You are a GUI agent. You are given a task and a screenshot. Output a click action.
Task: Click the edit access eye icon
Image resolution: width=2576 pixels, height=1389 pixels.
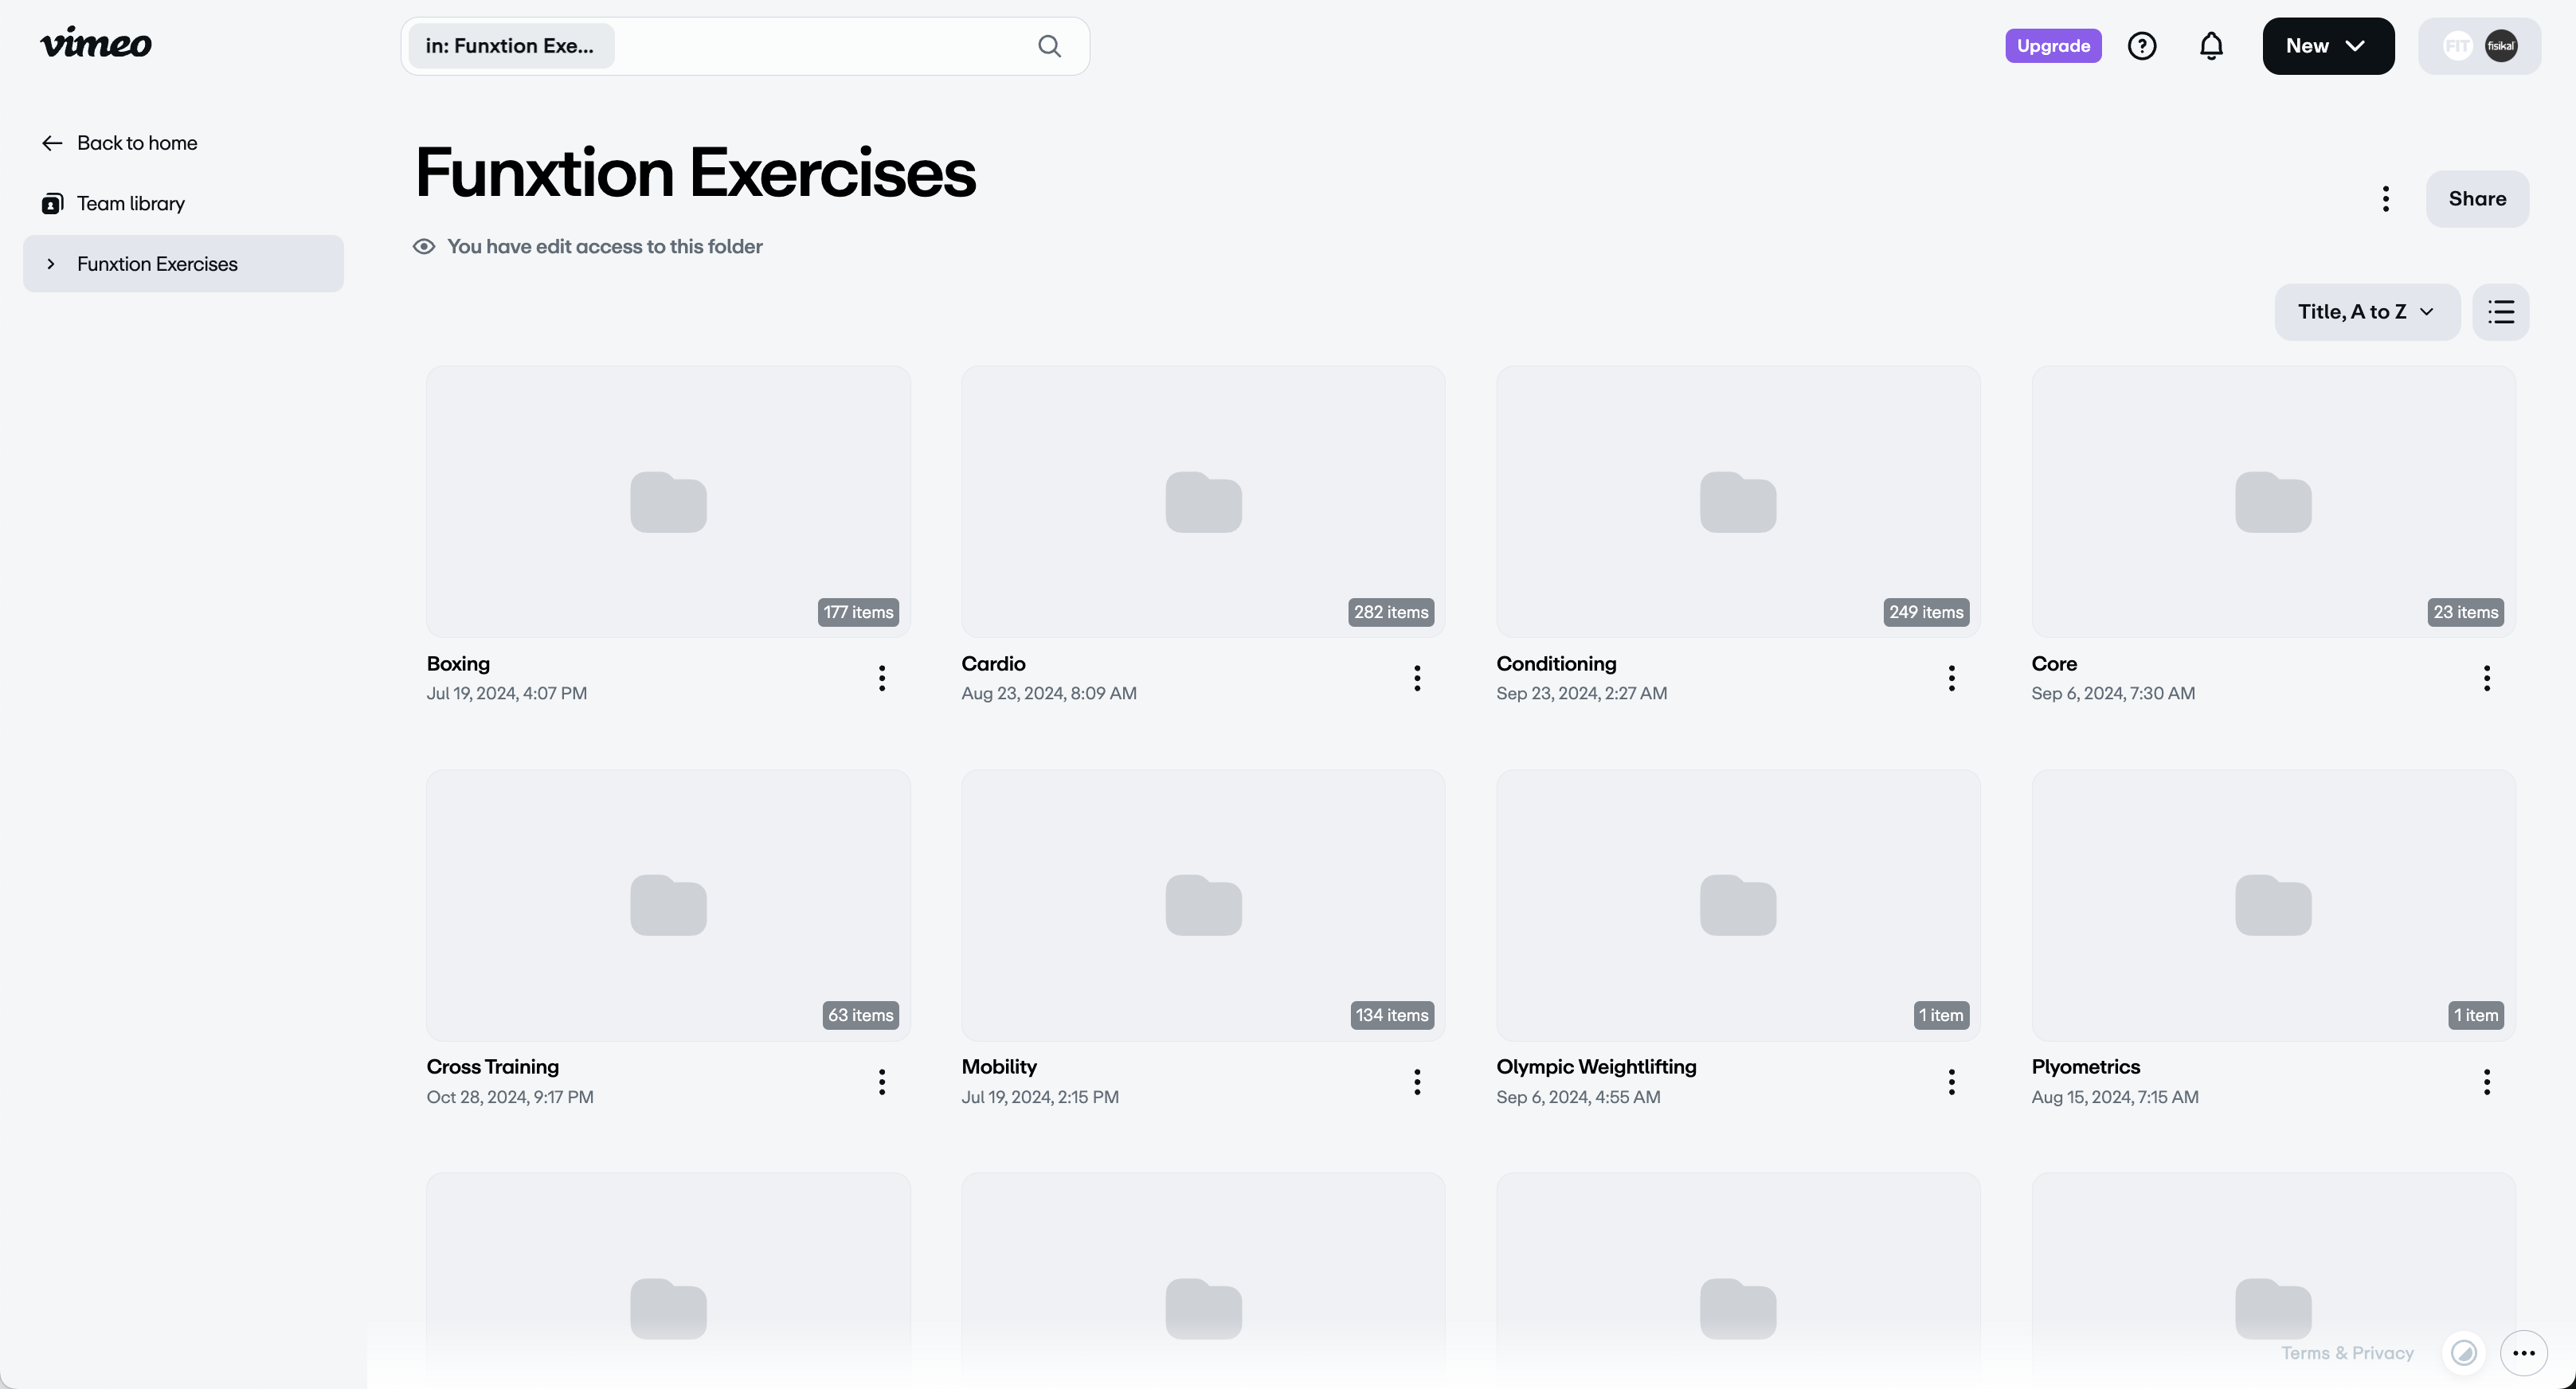pyautogui.click(x=424, y=247)
